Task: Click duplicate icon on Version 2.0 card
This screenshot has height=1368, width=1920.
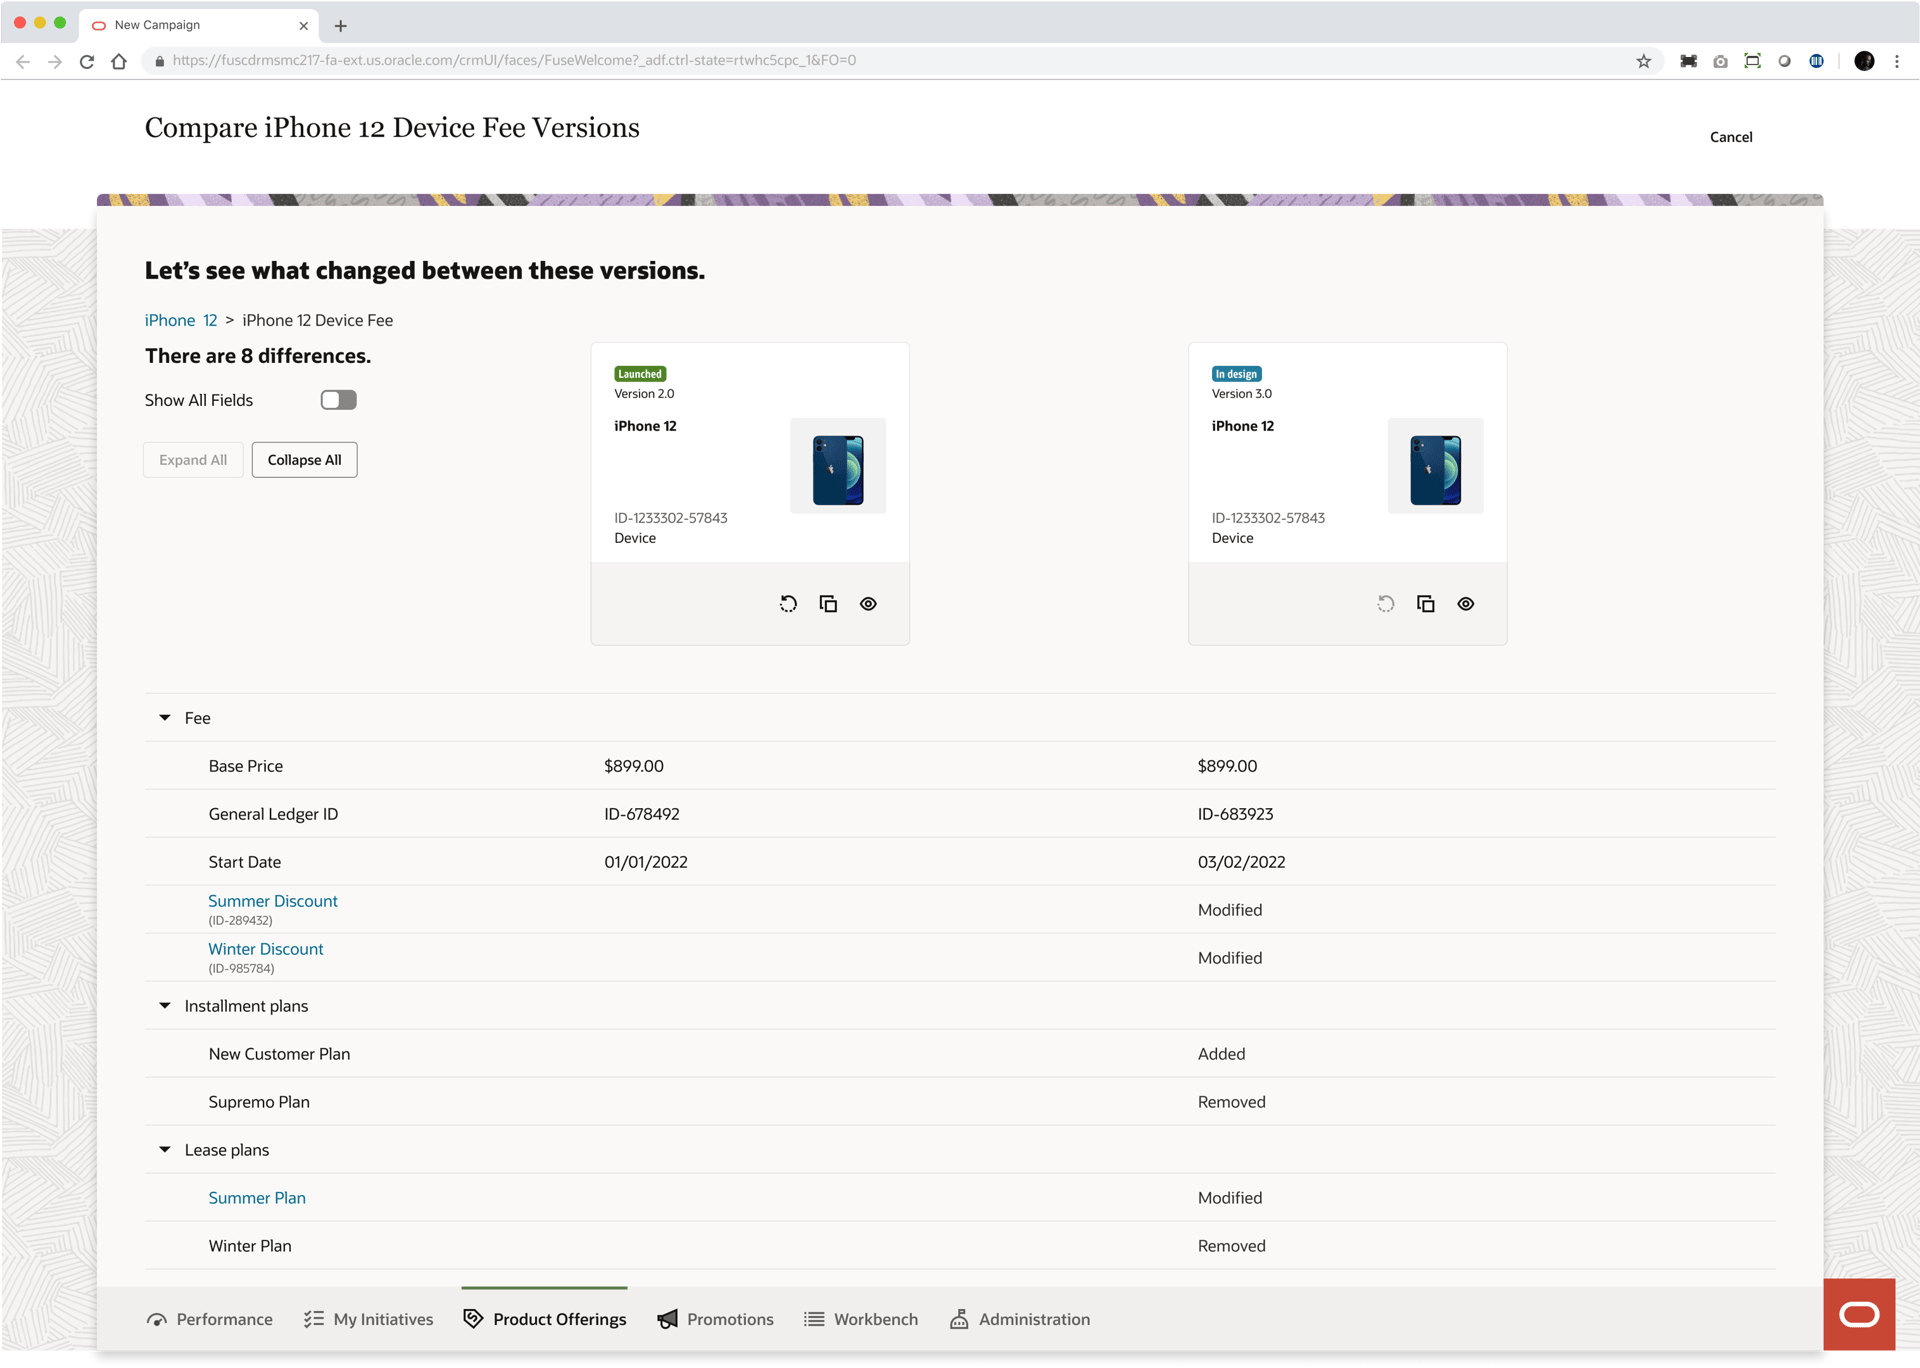Action: [828, 604]
